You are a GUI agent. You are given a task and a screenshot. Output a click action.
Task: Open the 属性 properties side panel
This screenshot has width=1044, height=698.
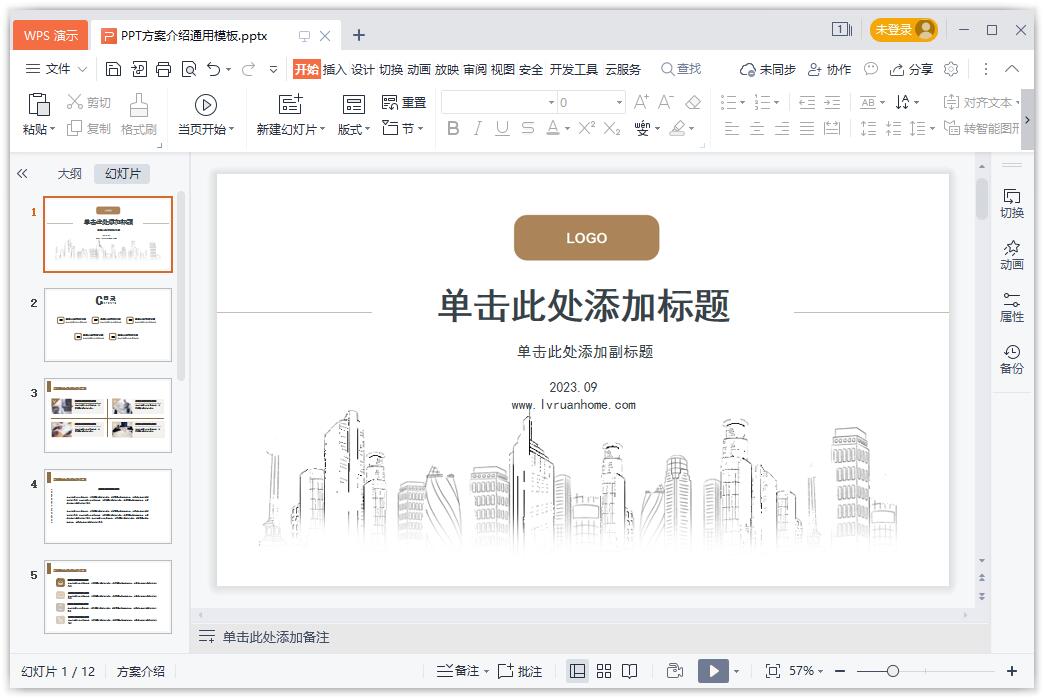coord(1011,307)
